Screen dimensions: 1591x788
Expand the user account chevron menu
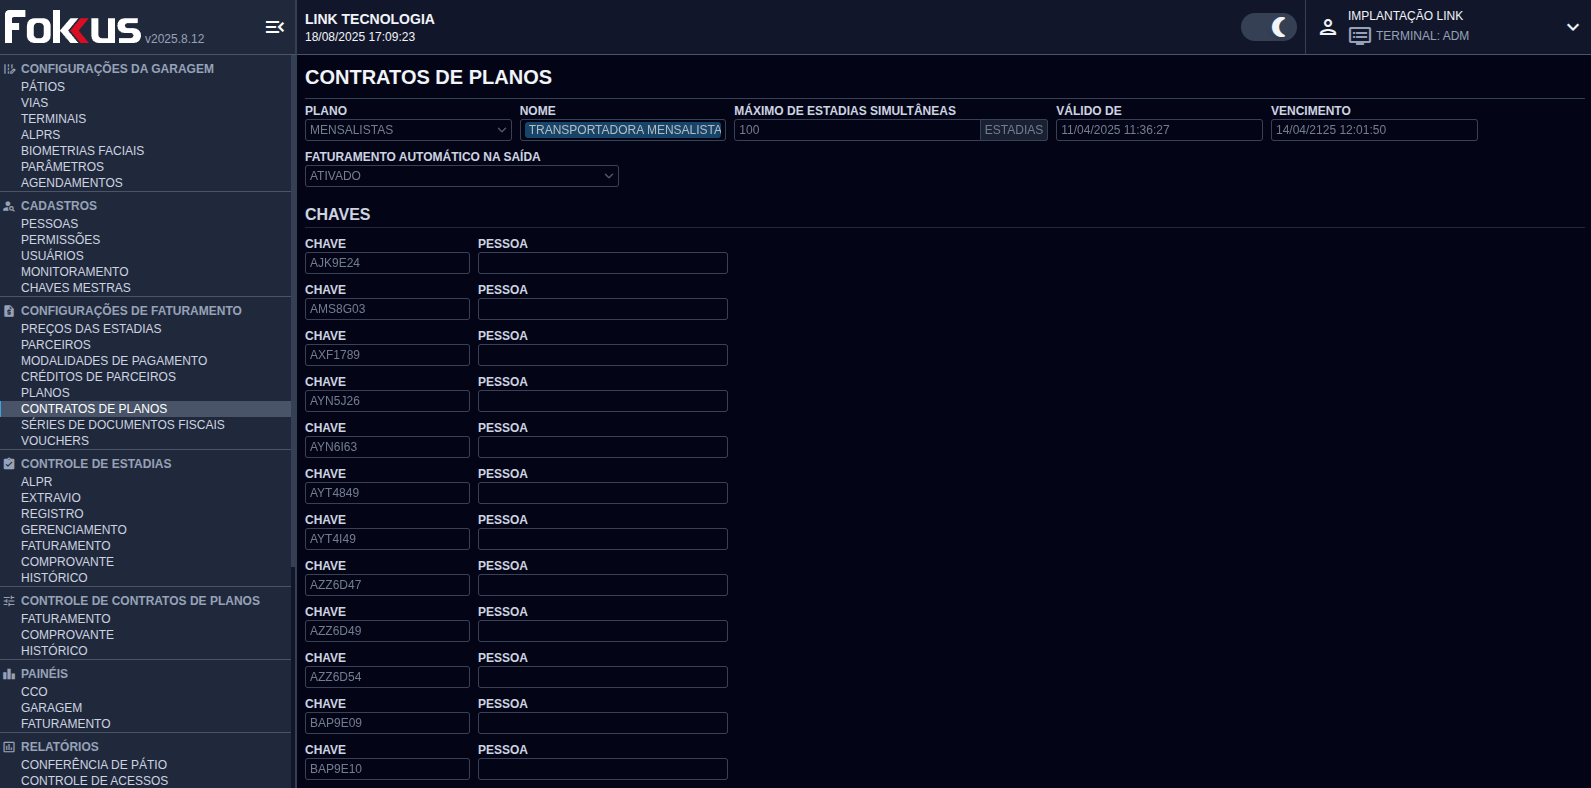pyautogui.click(x=1572, y=27)
